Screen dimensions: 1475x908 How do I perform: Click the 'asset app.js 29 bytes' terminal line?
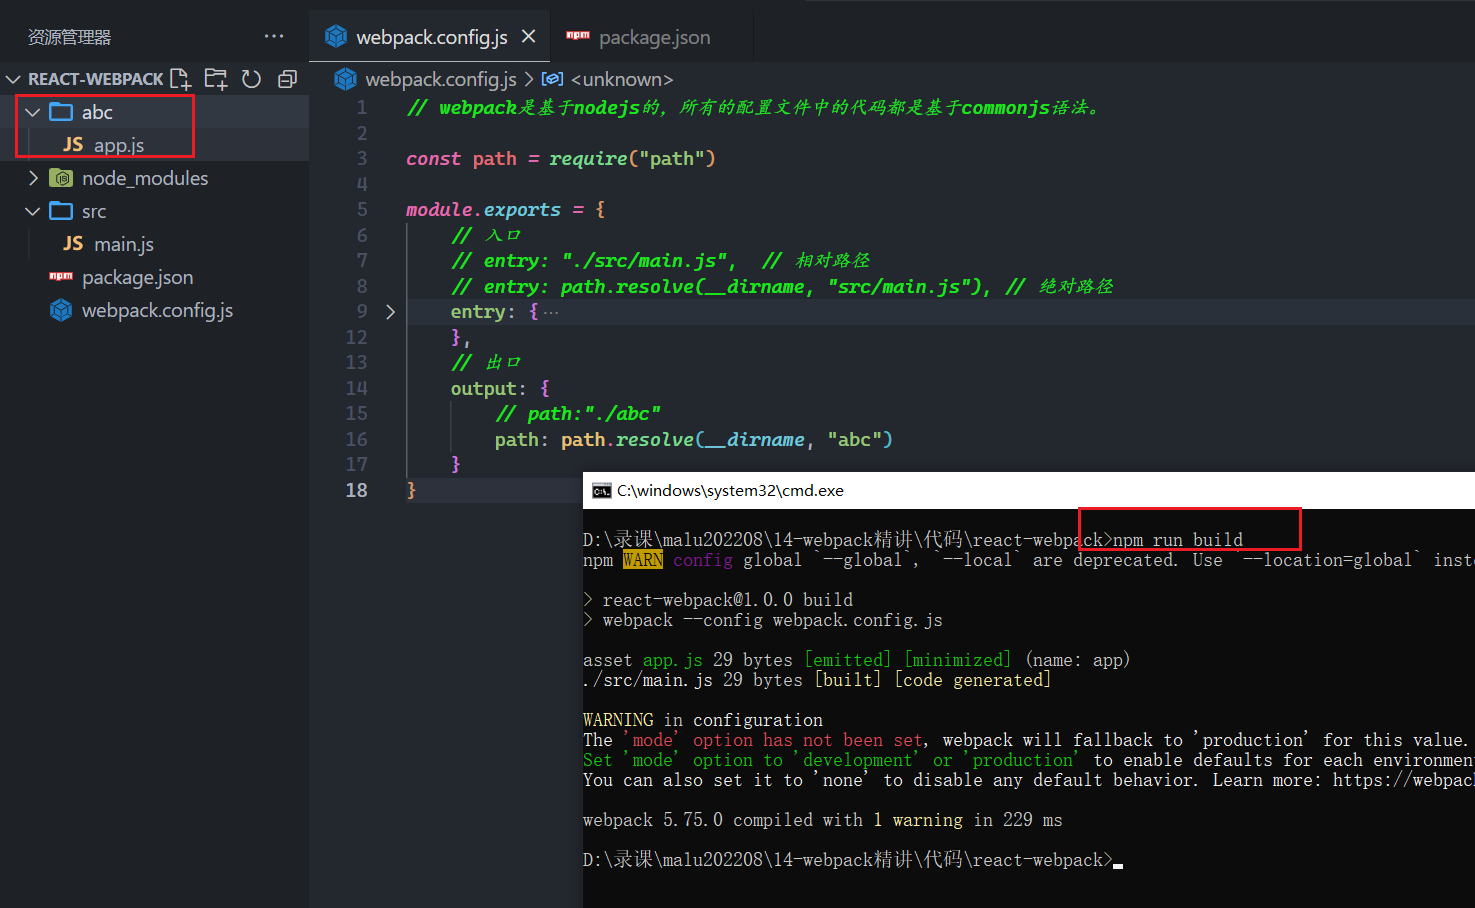click(856, 660)
